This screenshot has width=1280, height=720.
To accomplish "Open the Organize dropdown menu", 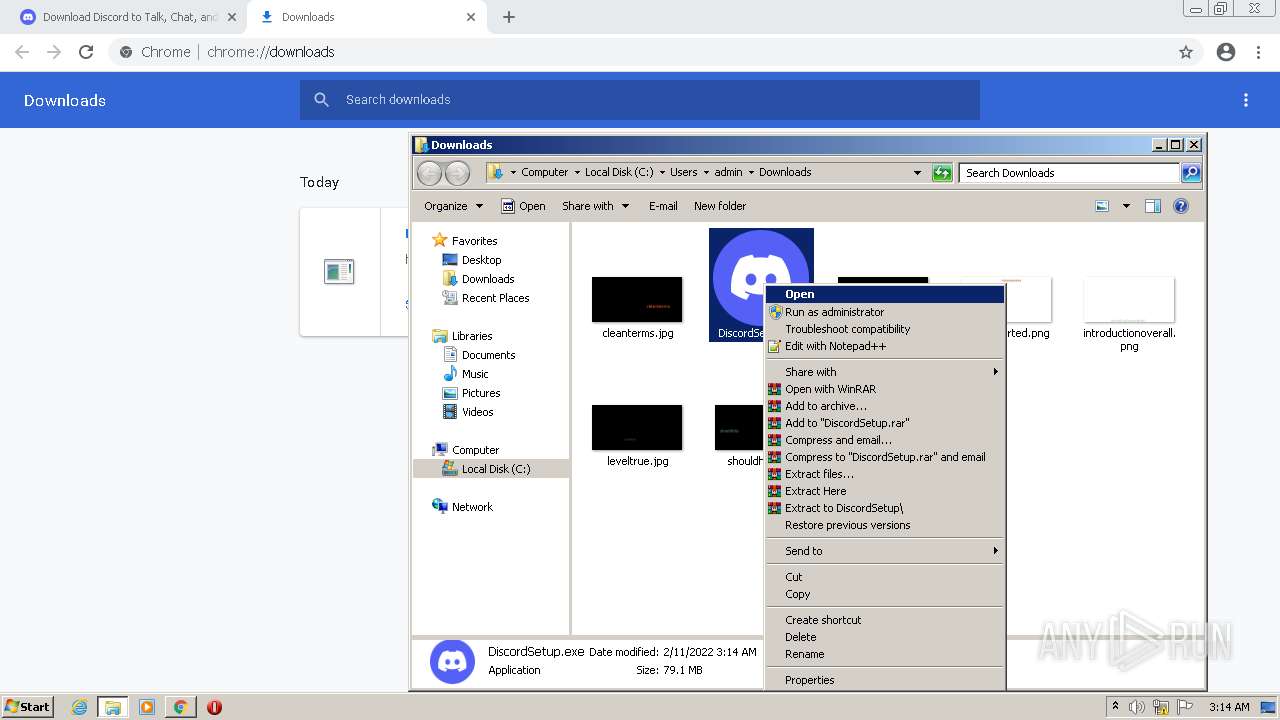I will 454,206.
